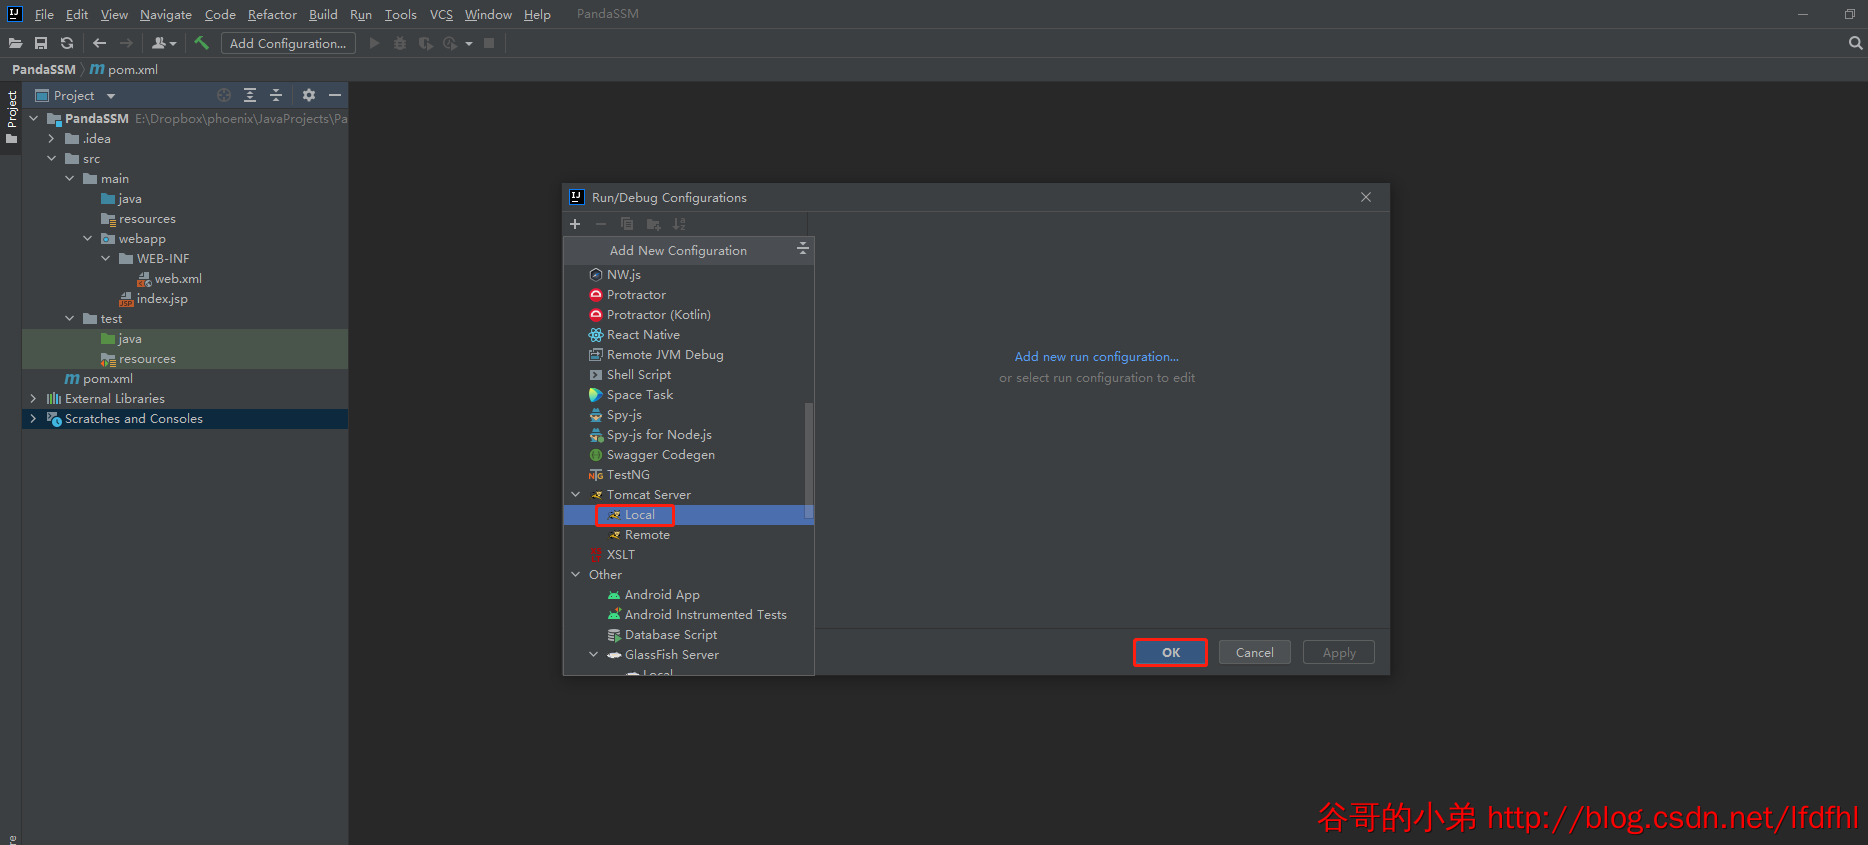Click the green Build project hammer icon
This screenshot has height=845, width=1868.
click(x=201, y=43)
